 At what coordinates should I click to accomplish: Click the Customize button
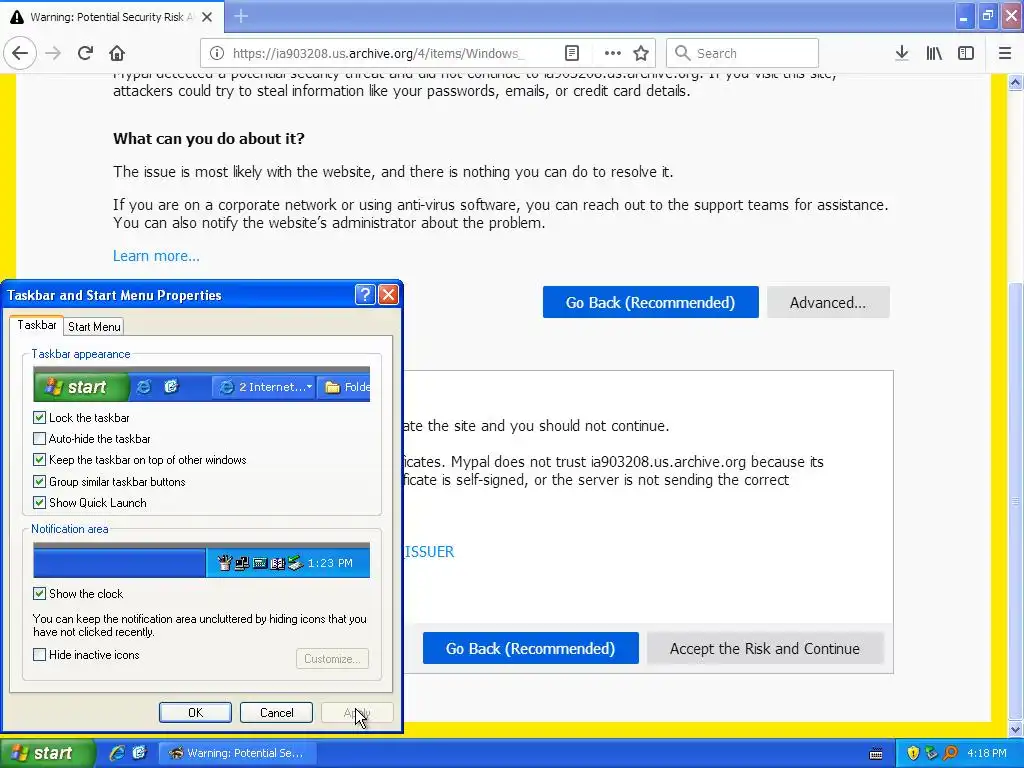click(332, 658)
